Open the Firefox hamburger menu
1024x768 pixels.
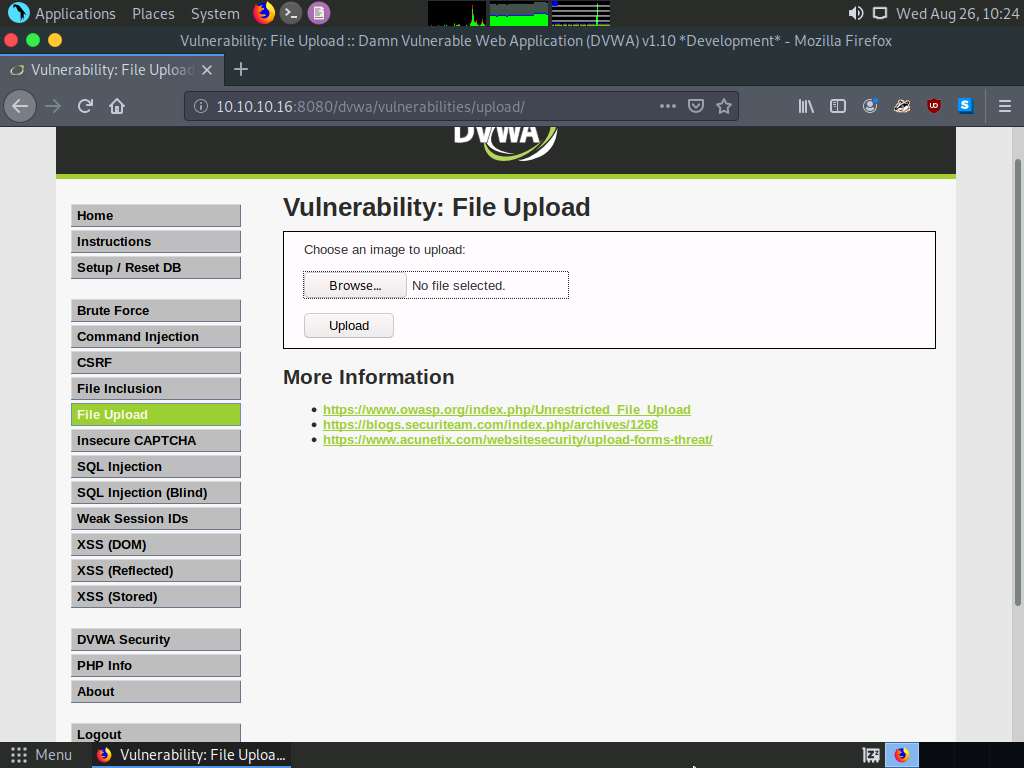pyautogui.click(x=1004, y=106)
